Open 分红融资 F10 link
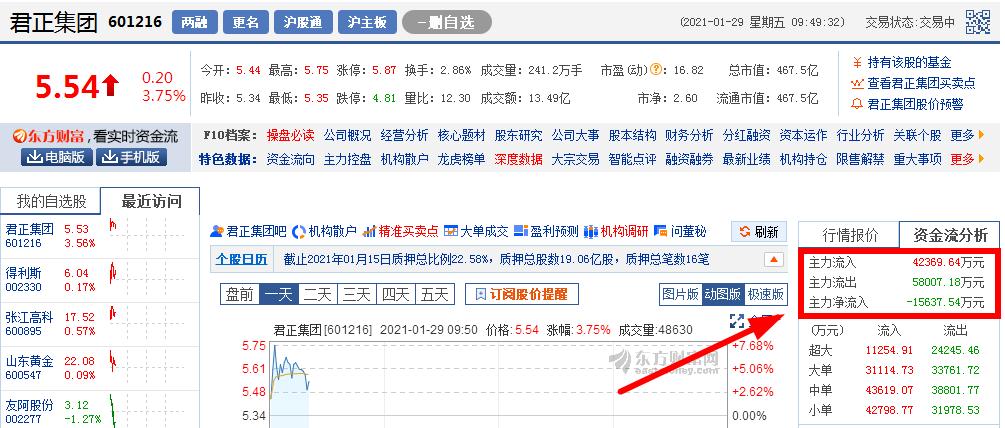1005x428 pixels. (746, 136)
